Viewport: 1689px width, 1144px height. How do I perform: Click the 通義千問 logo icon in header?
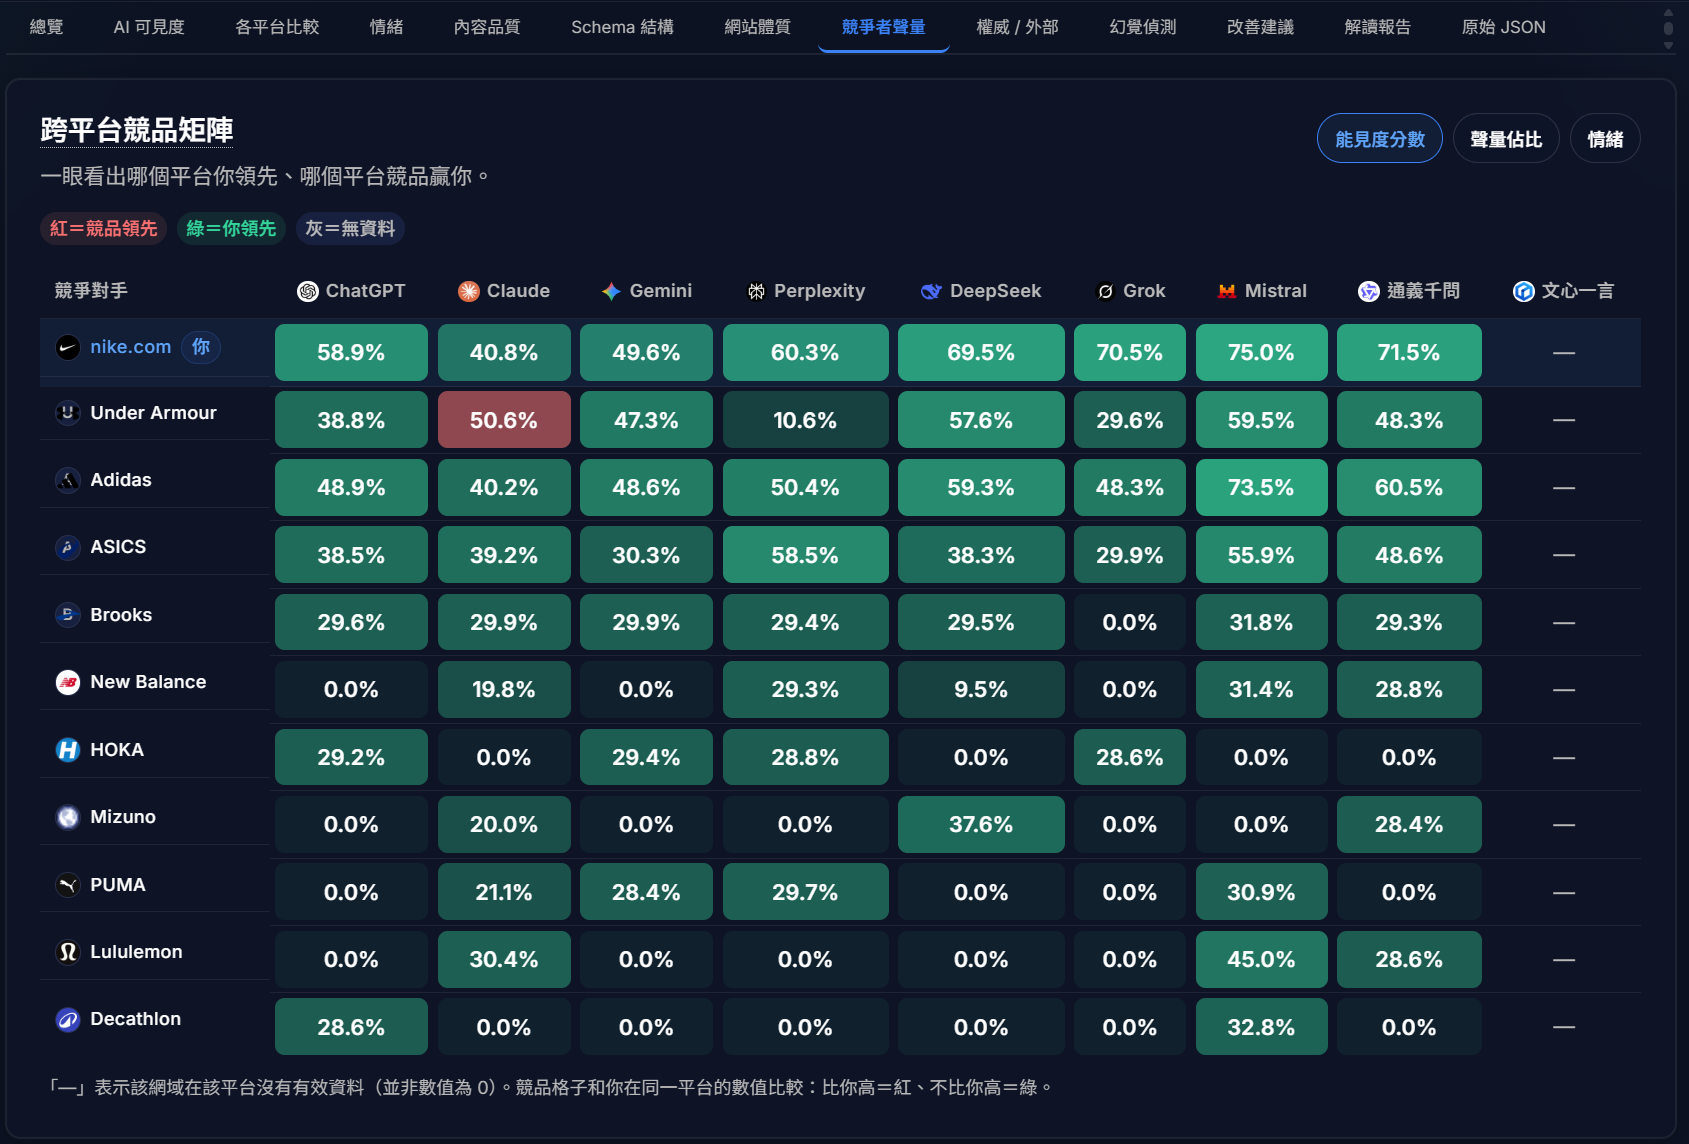(x=1369, y=291)
